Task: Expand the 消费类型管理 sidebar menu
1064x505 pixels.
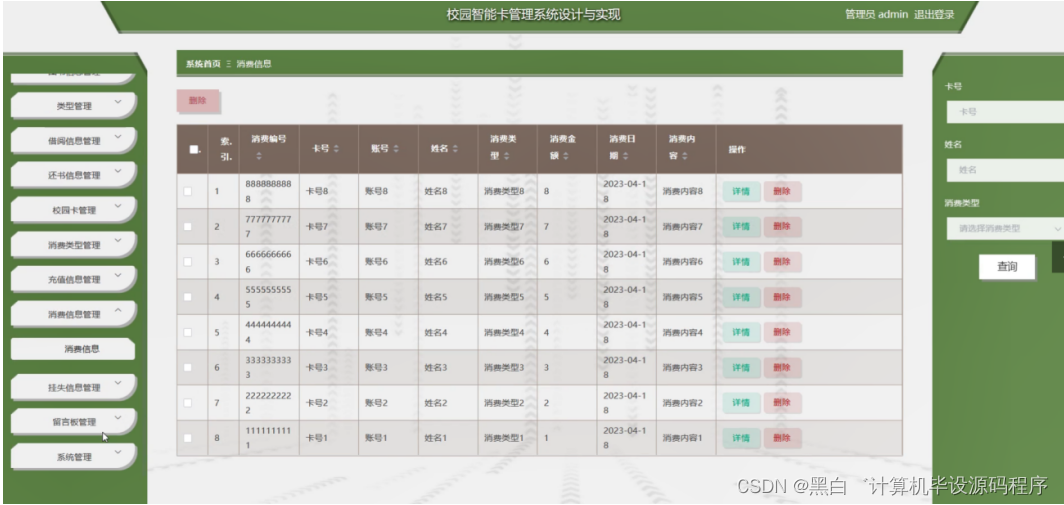Action: tap(73, 245)
